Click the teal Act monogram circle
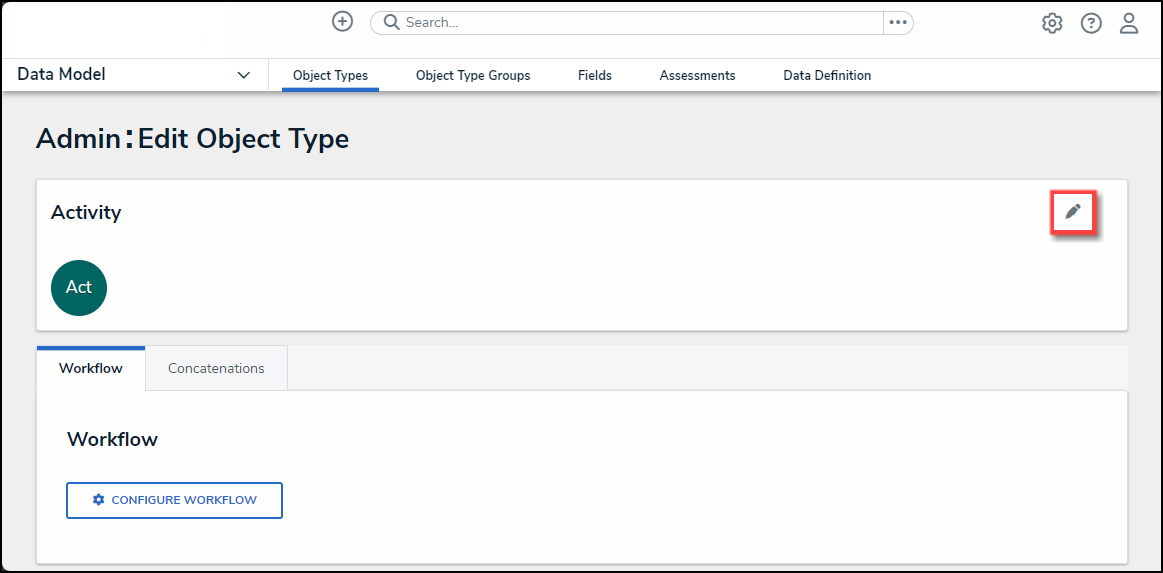Screen dimensions: 1163x573 (x=79, y=287)
